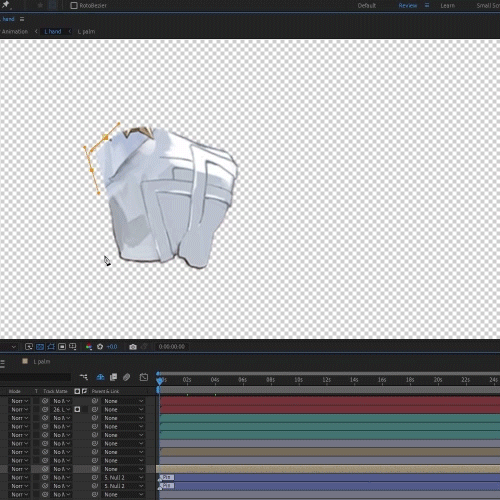Open the L hand viewer panel menu
The width and height of the screenshot is (500, 500).
(x=22, y=19)
